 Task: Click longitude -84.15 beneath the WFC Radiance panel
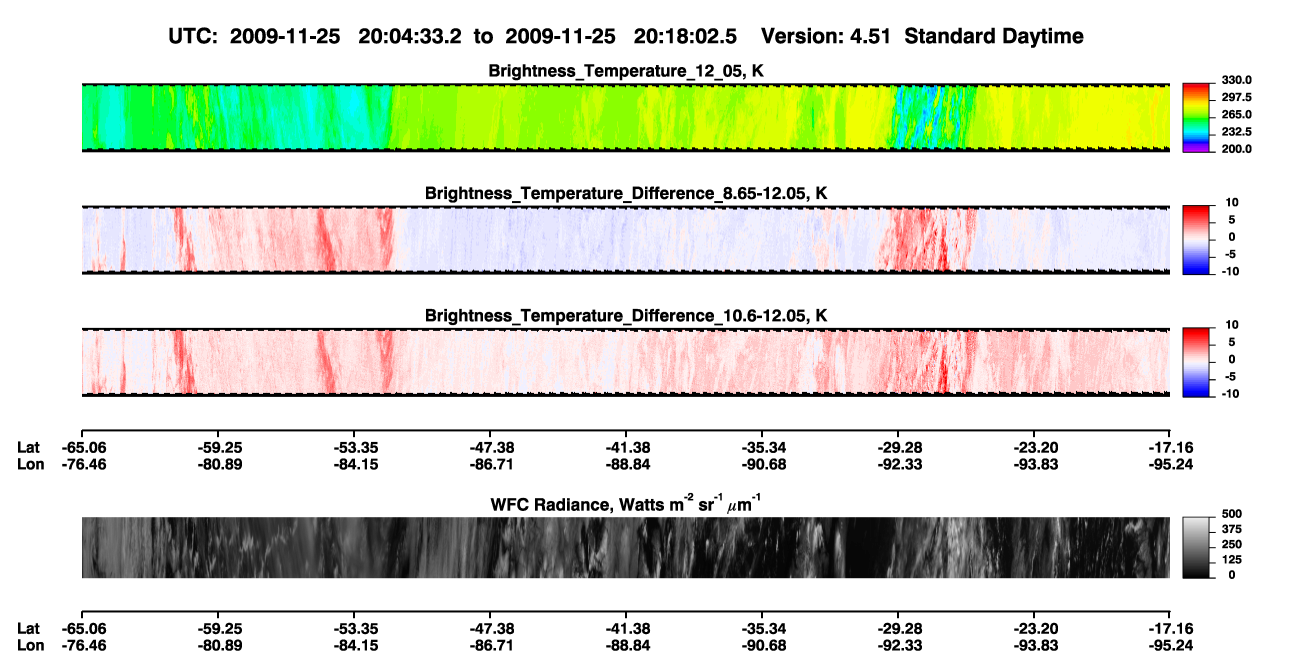[x=354, y=645]
